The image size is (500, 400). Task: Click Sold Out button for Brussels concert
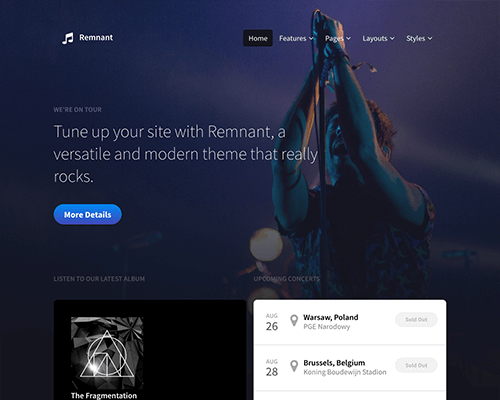[416, 365]
